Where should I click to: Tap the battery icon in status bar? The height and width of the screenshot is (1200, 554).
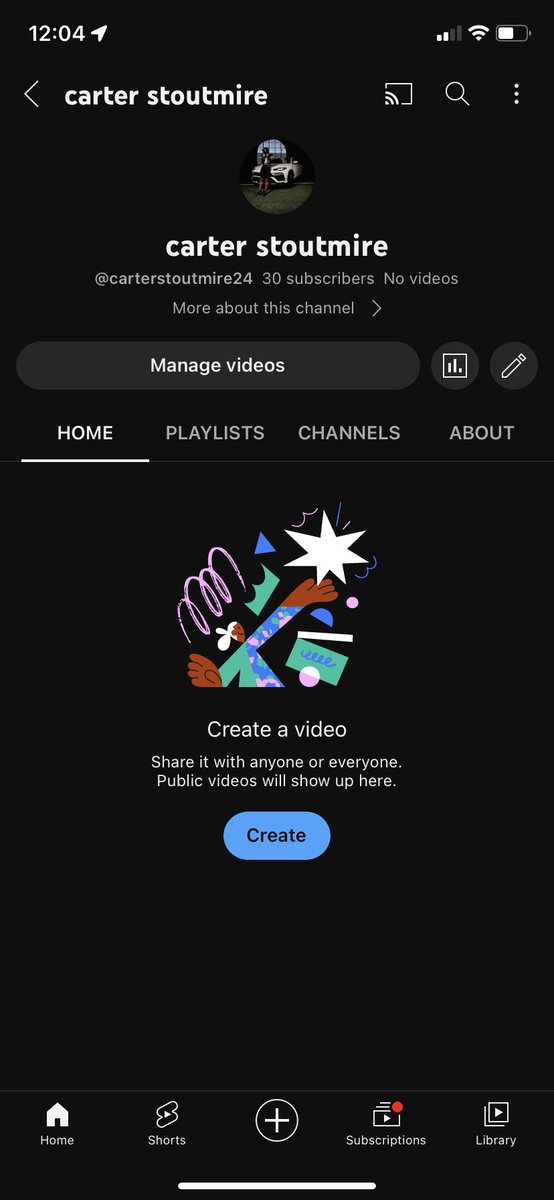[514, 34]
